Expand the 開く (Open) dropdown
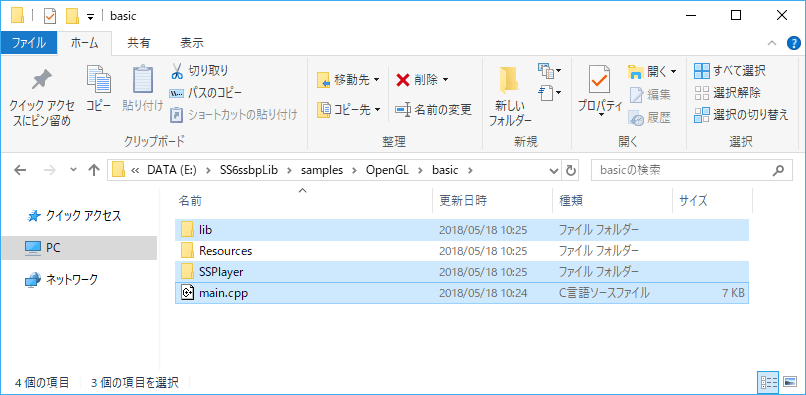806x395 pixels. coord(652,71)
